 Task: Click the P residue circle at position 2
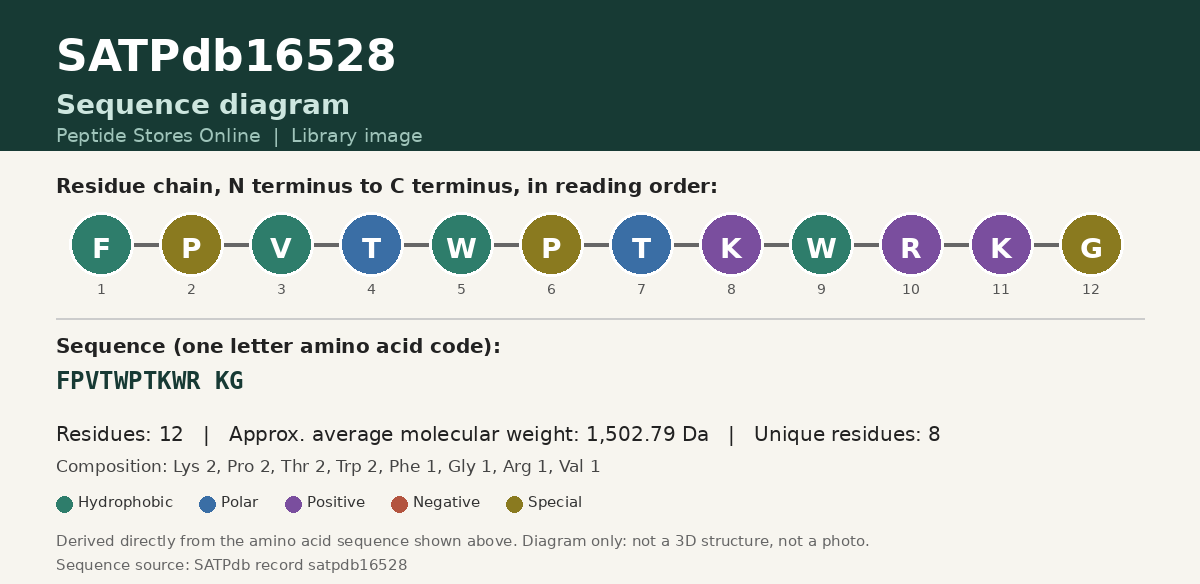[191, 245]
